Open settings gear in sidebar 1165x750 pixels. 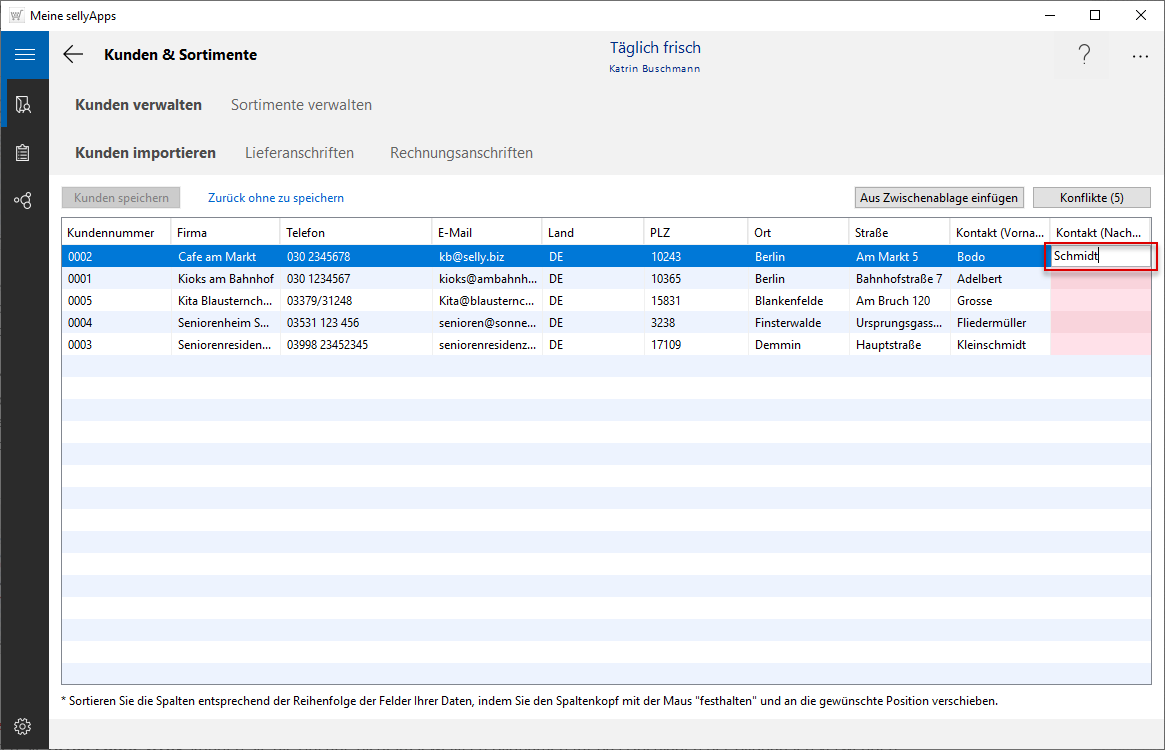point(23,726)
